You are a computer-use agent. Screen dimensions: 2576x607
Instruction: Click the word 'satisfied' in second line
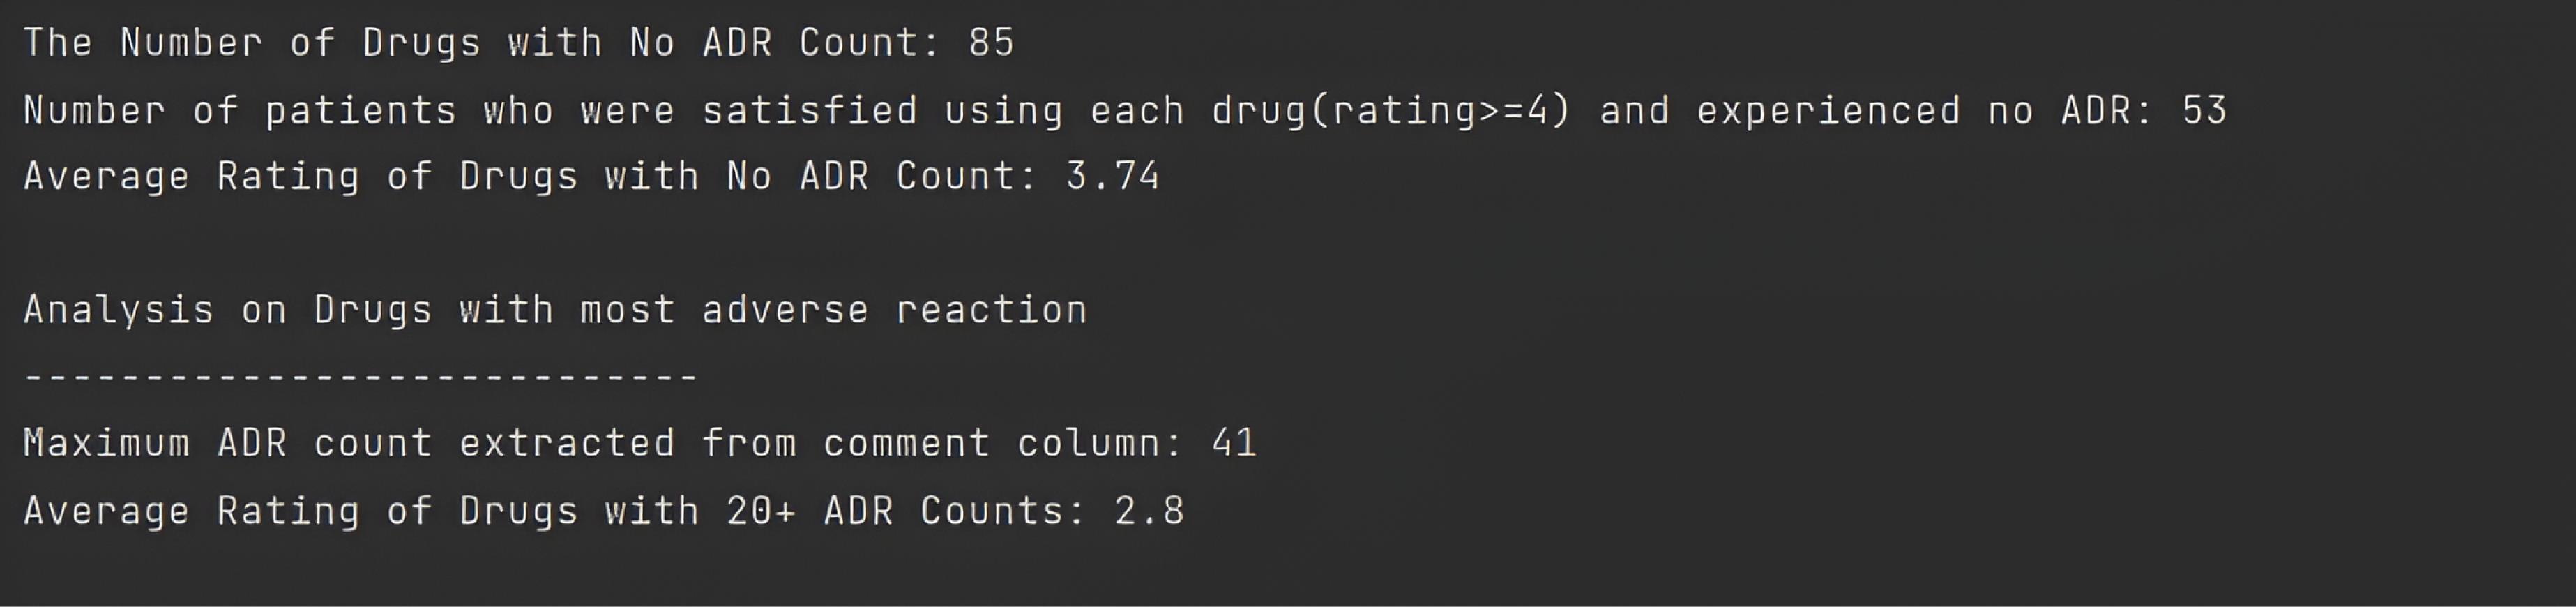[x=809, y=110]
